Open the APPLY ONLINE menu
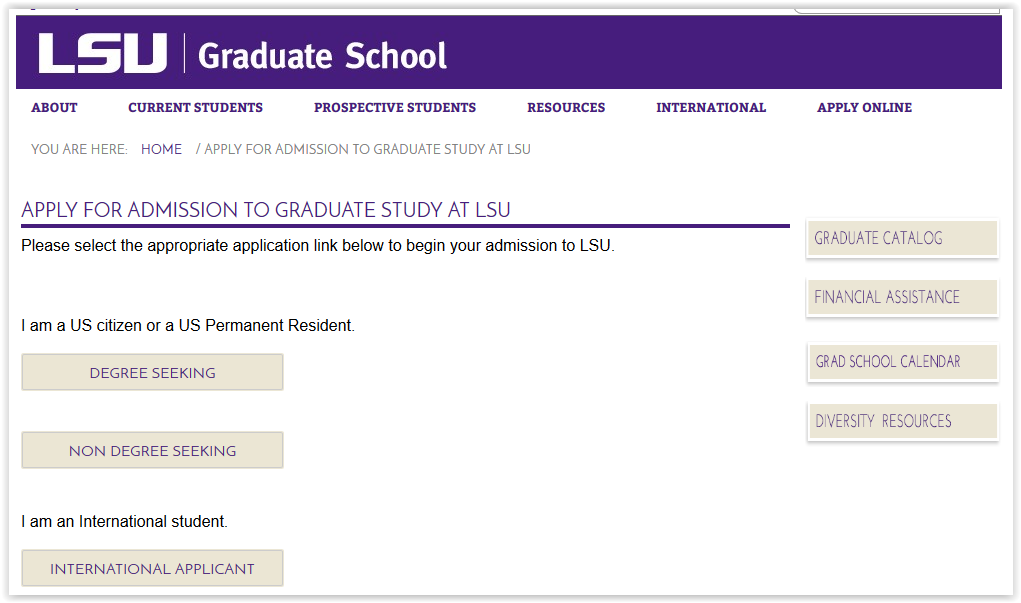This screenshot has height=603, width=1021. [864, 107]
